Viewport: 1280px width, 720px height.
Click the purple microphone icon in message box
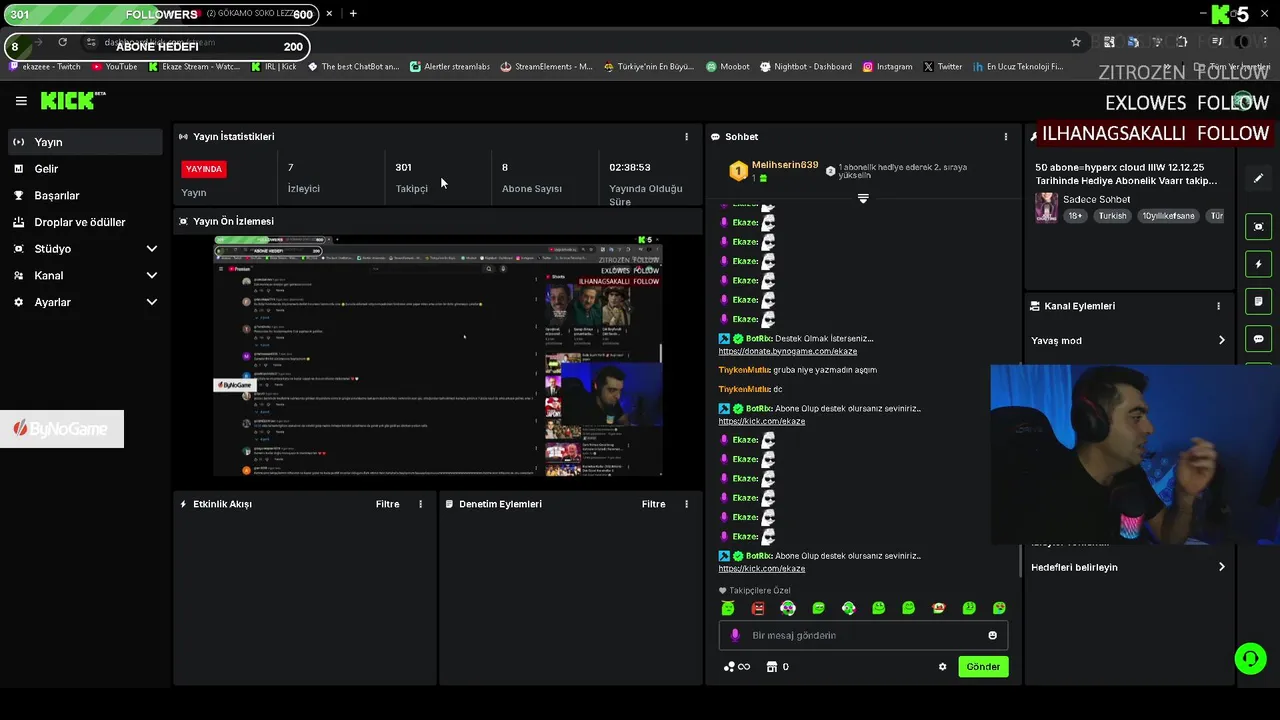(735, 635)
